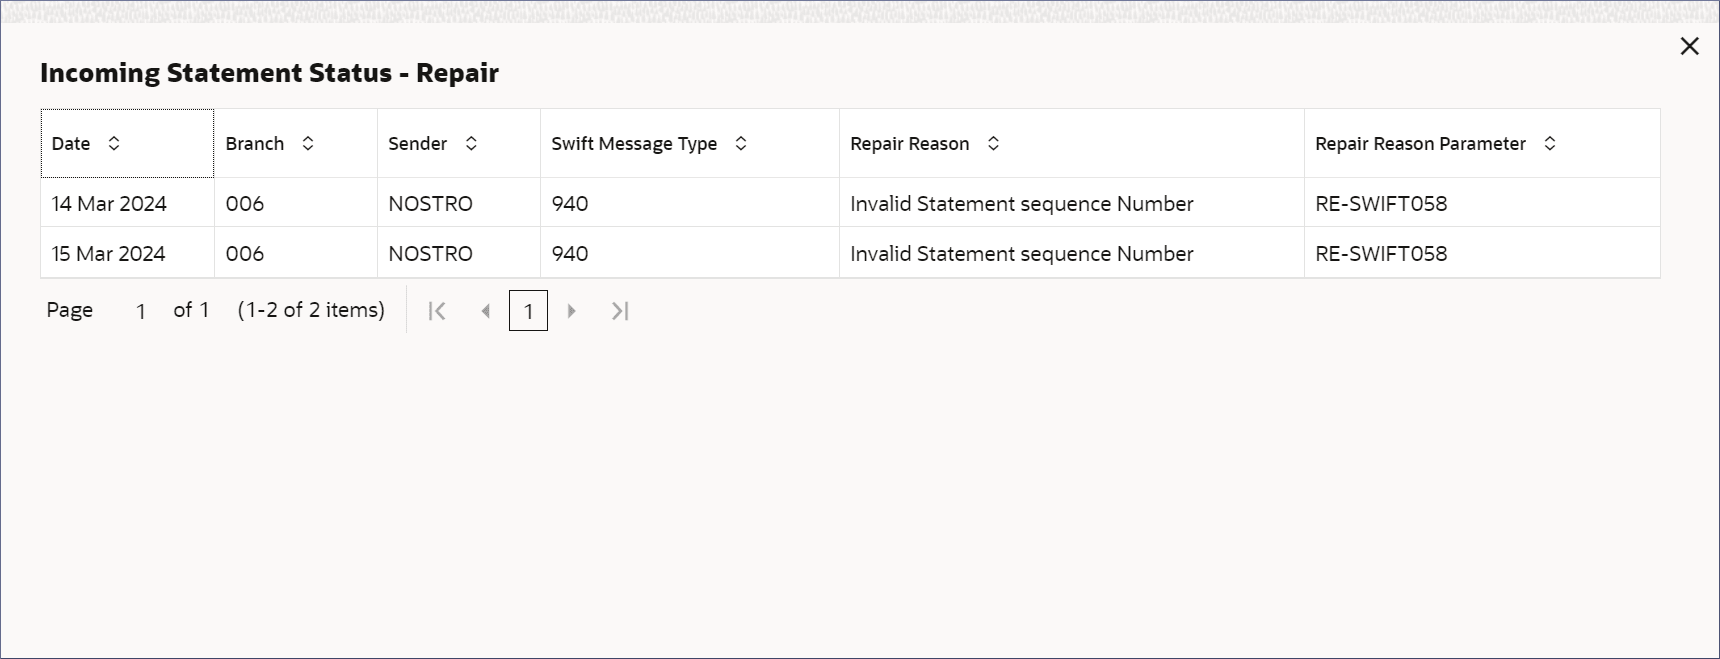The height and width of the screenshot is (659, 1720).
Task: Jump to last page of results
Action: 620,311
